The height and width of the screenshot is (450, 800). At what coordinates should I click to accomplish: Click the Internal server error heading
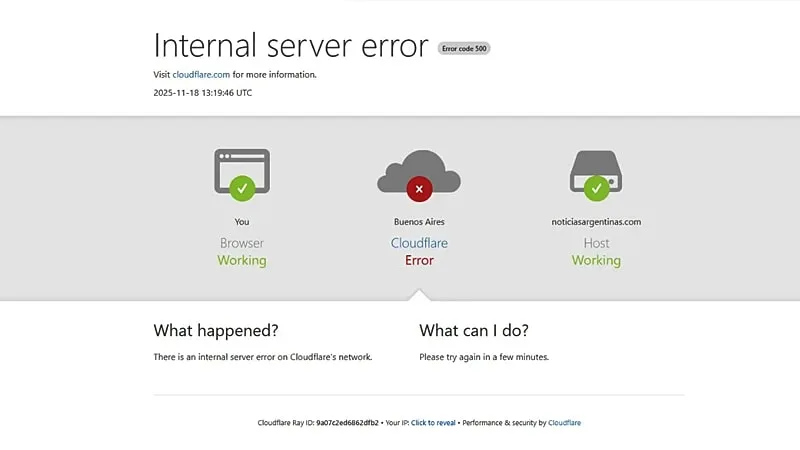(x=291, y=46)
